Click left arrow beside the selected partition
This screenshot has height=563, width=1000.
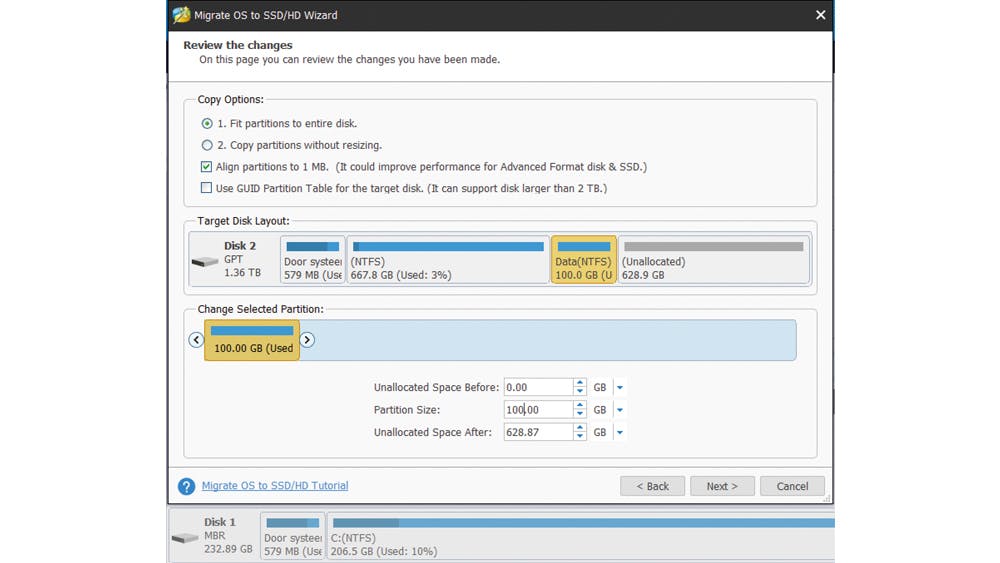[x=196, y=340]
